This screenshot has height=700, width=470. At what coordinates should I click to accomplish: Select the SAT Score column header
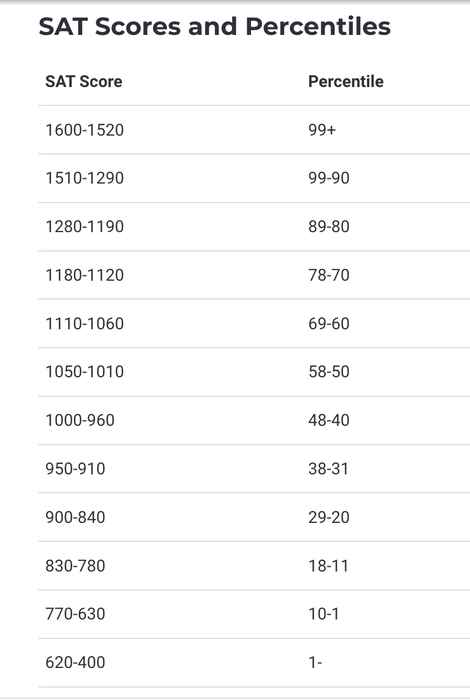(84, 81)
